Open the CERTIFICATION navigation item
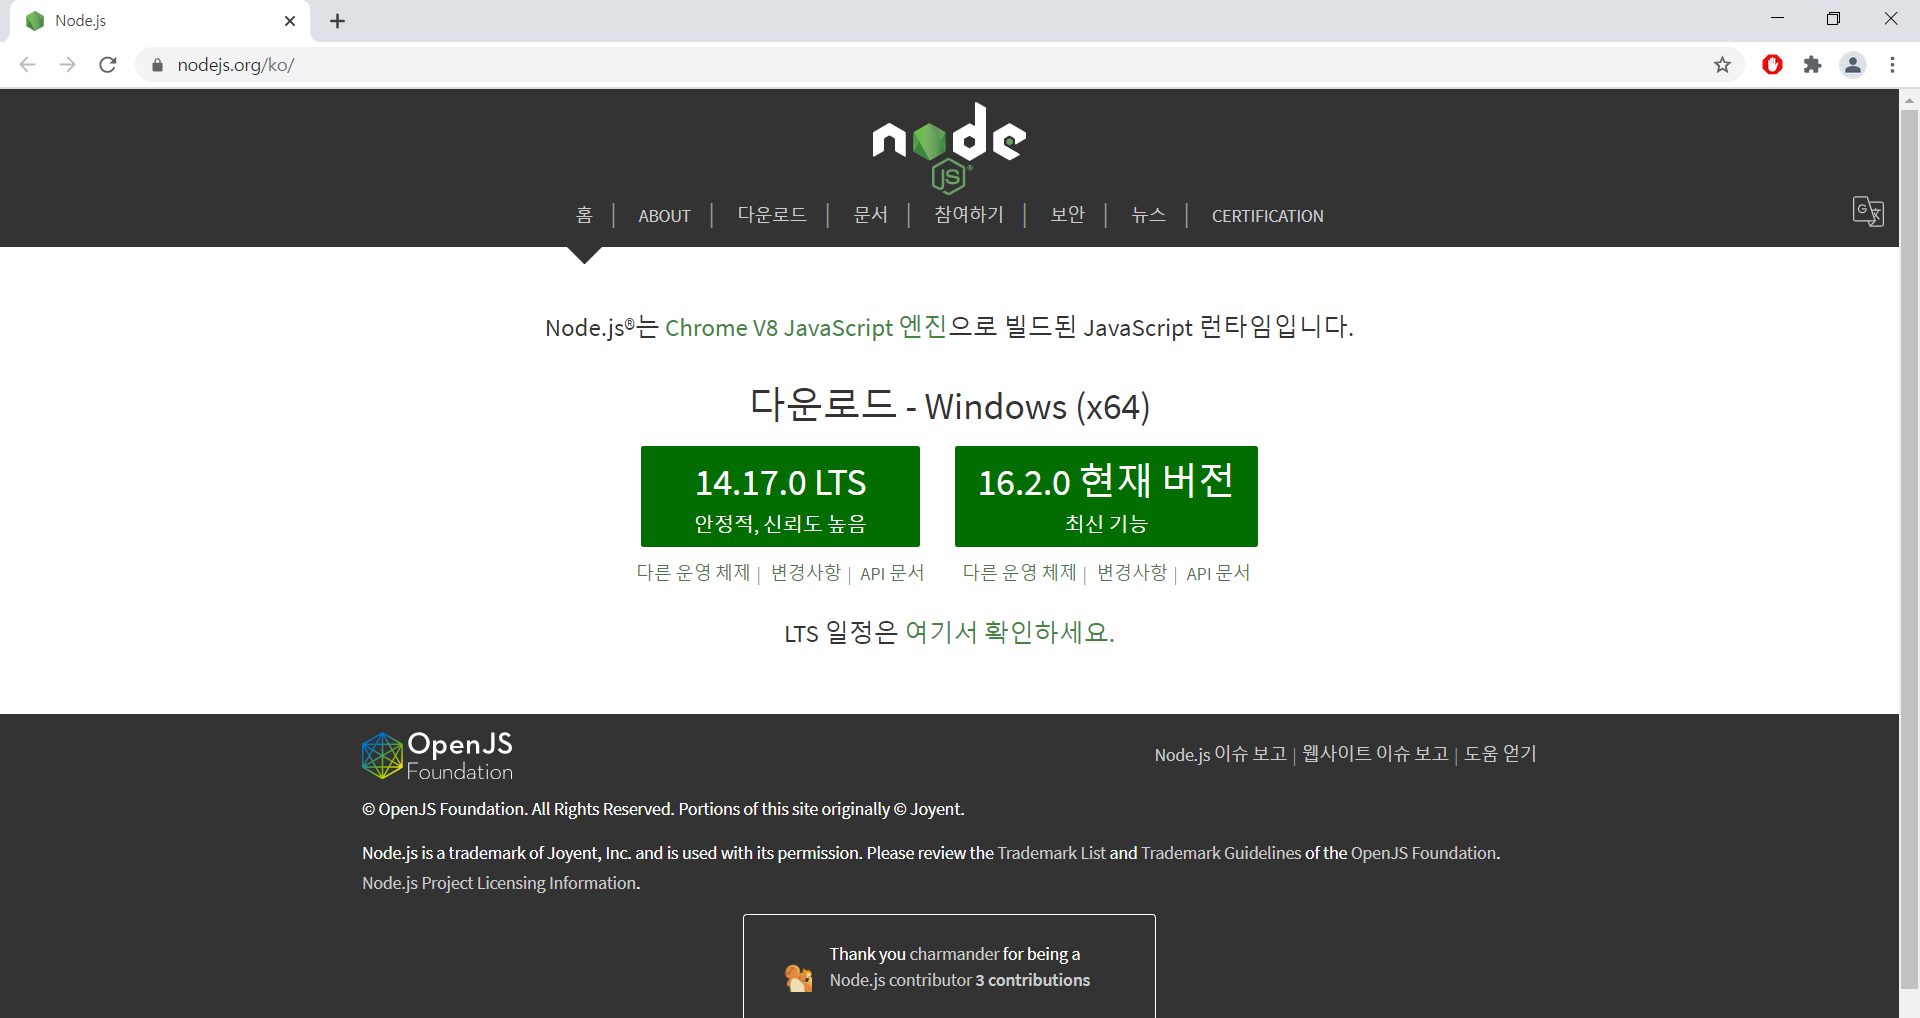The image size is (1920, 1018). click(x=1268, y=216)
